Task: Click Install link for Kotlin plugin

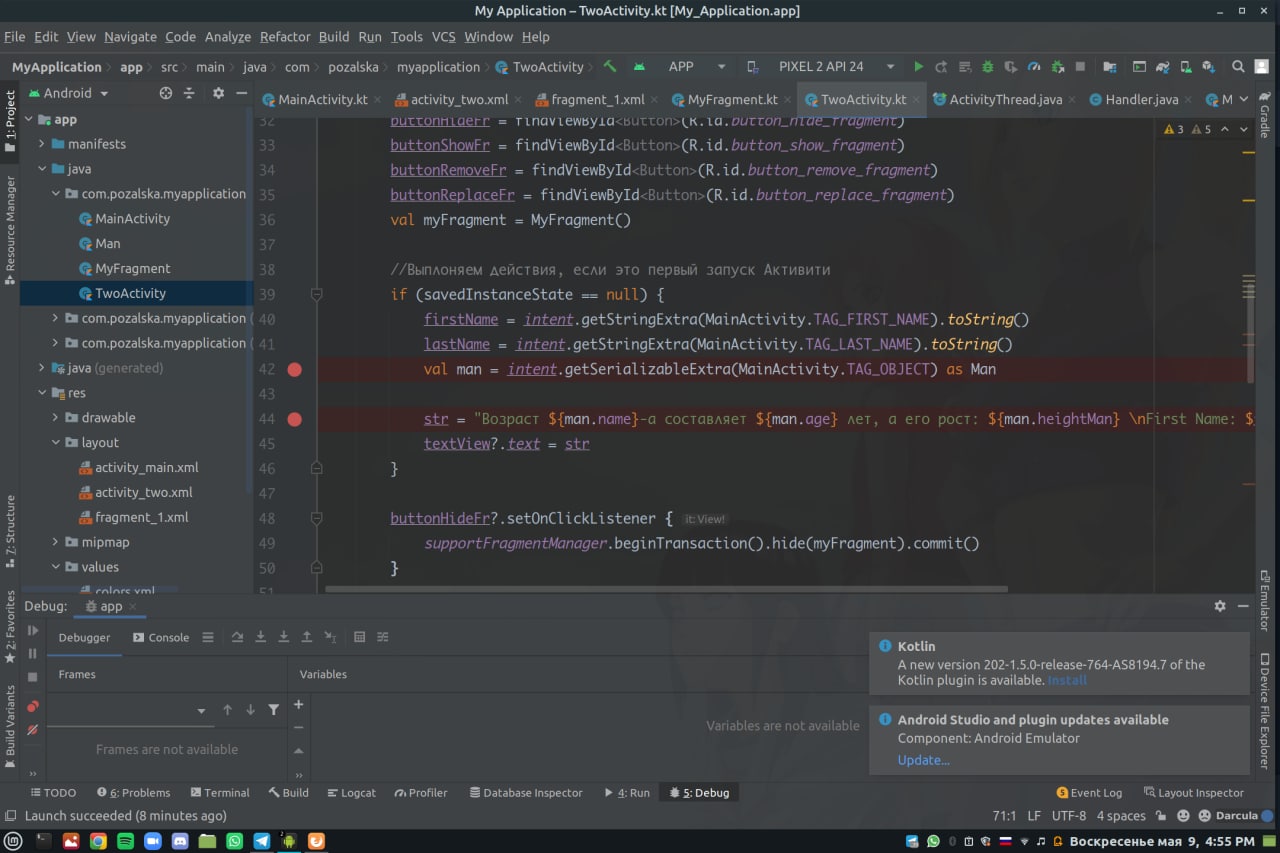Action: point(1067,680)
